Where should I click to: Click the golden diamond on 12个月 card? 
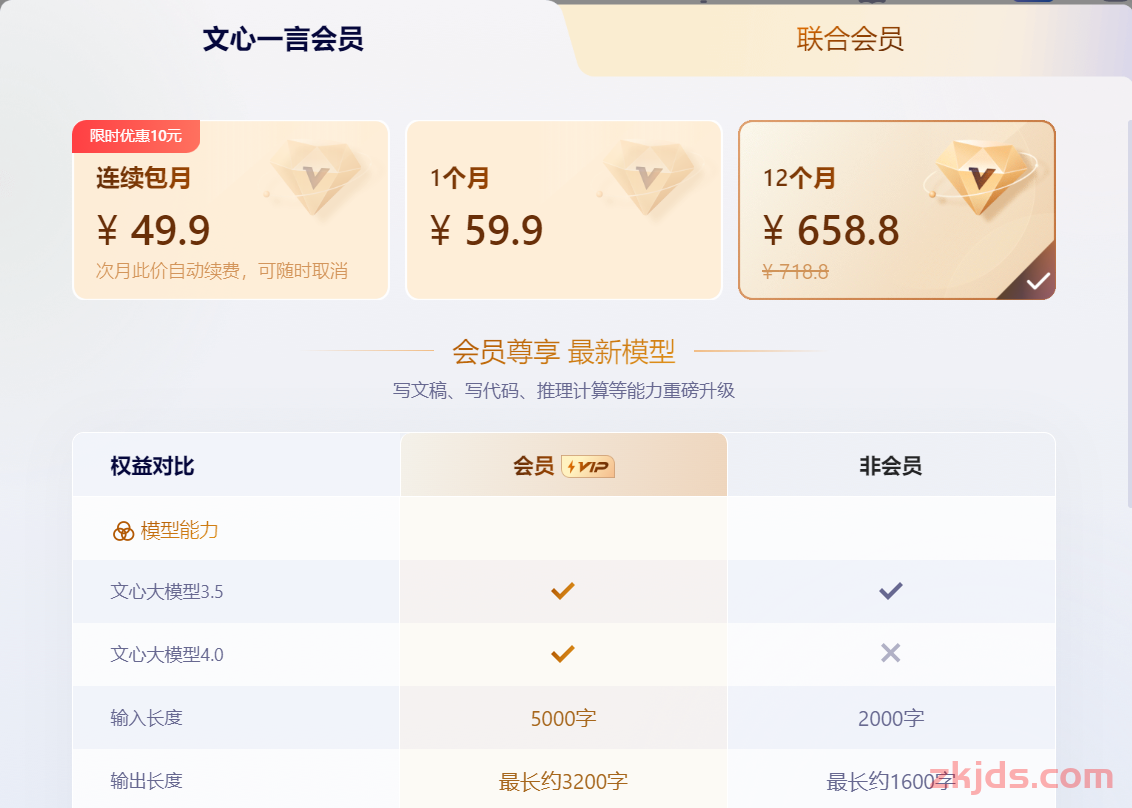coord(980,176)
